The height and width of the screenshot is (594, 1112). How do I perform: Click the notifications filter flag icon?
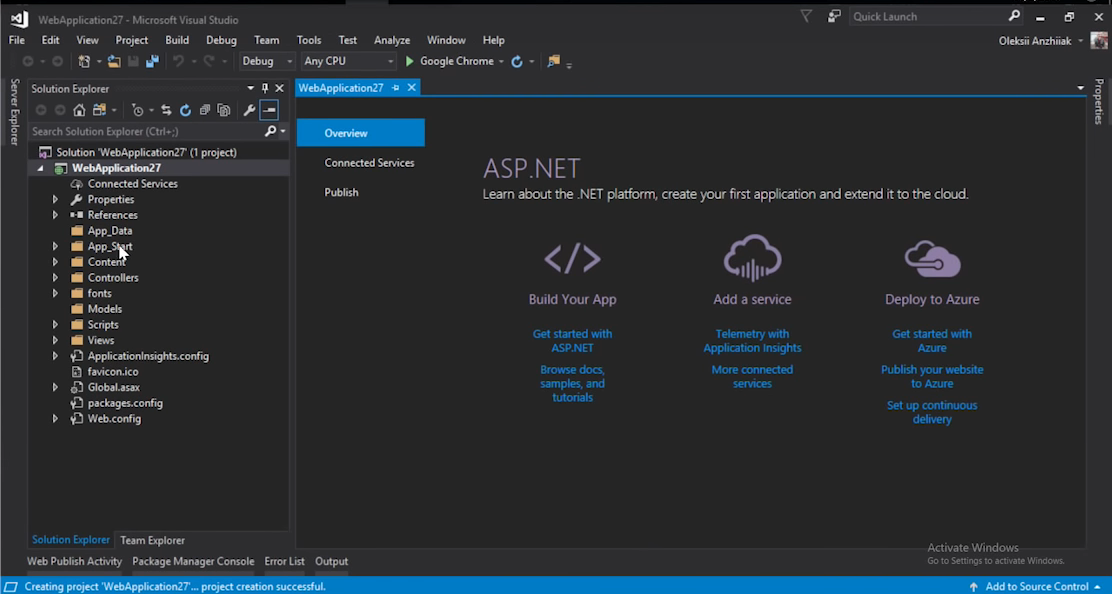click(x=806, y=16)
